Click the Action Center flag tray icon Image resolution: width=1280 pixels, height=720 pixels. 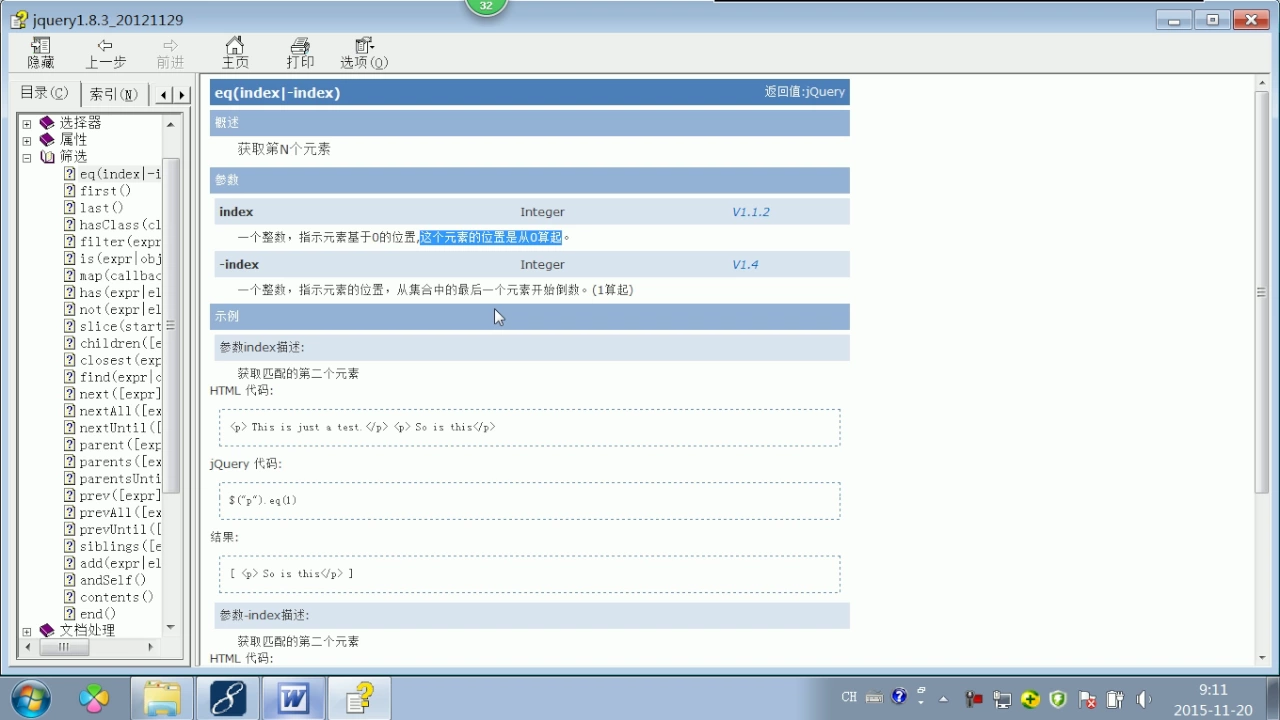(1087, 699)
